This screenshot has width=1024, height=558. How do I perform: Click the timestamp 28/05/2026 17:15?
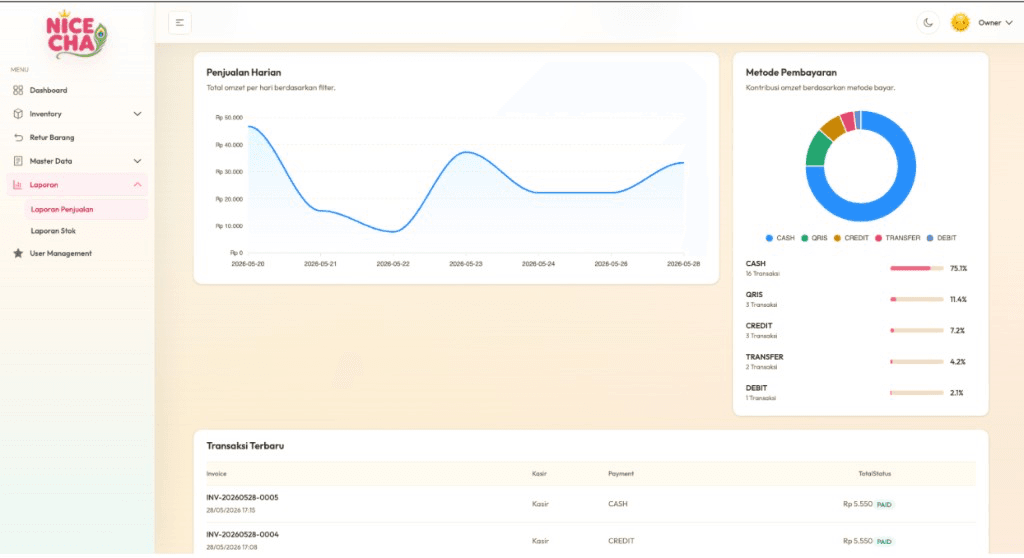[231, 510]
